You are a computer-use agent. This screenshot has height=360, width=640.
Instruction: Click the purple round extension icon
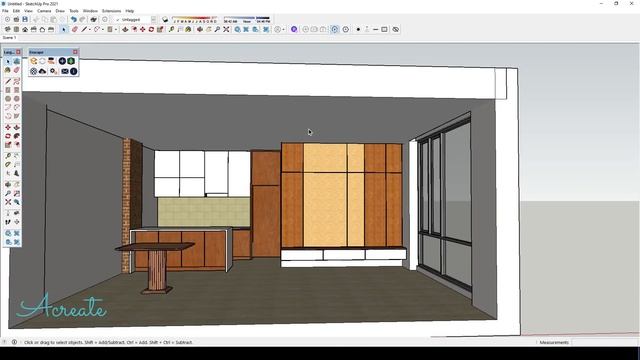294,29
